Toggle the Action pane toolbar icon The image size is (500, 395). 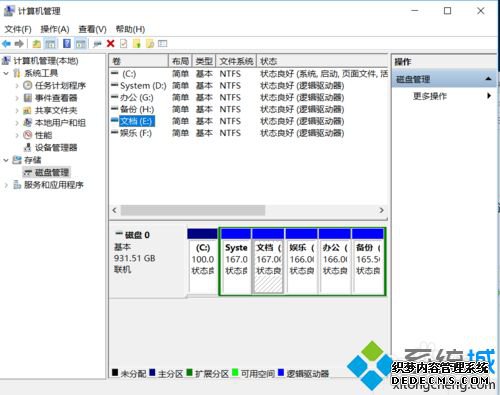point(81,44)
